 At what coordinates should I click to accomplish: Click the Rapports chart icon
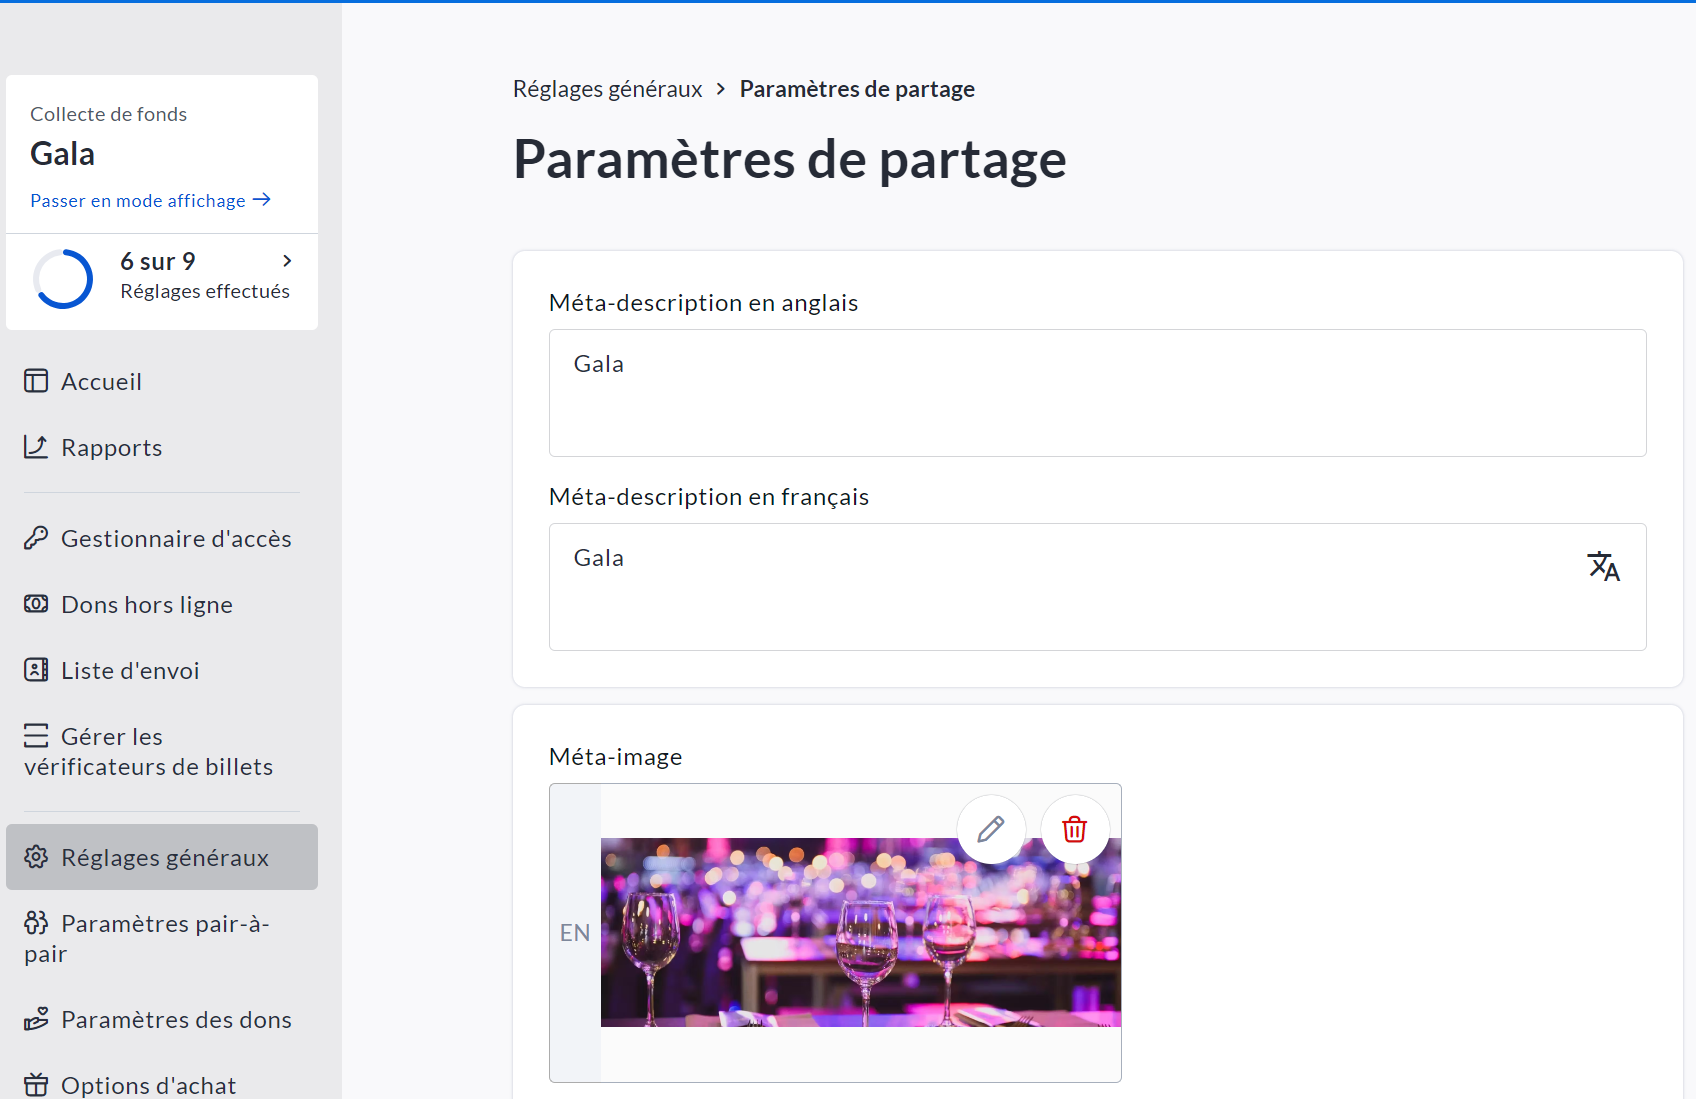36,447
